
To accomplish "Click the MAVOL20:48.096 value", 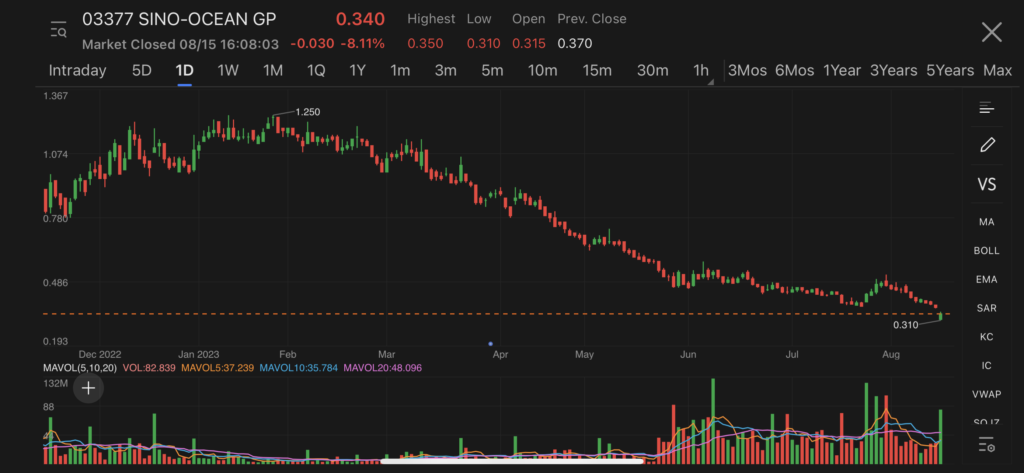I will point(383,368).
